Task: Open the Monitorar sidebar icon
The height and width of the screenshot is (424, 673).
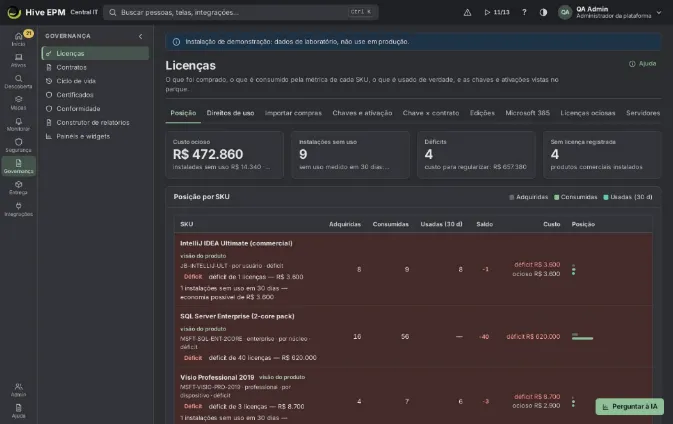Action: click(18, 124)
